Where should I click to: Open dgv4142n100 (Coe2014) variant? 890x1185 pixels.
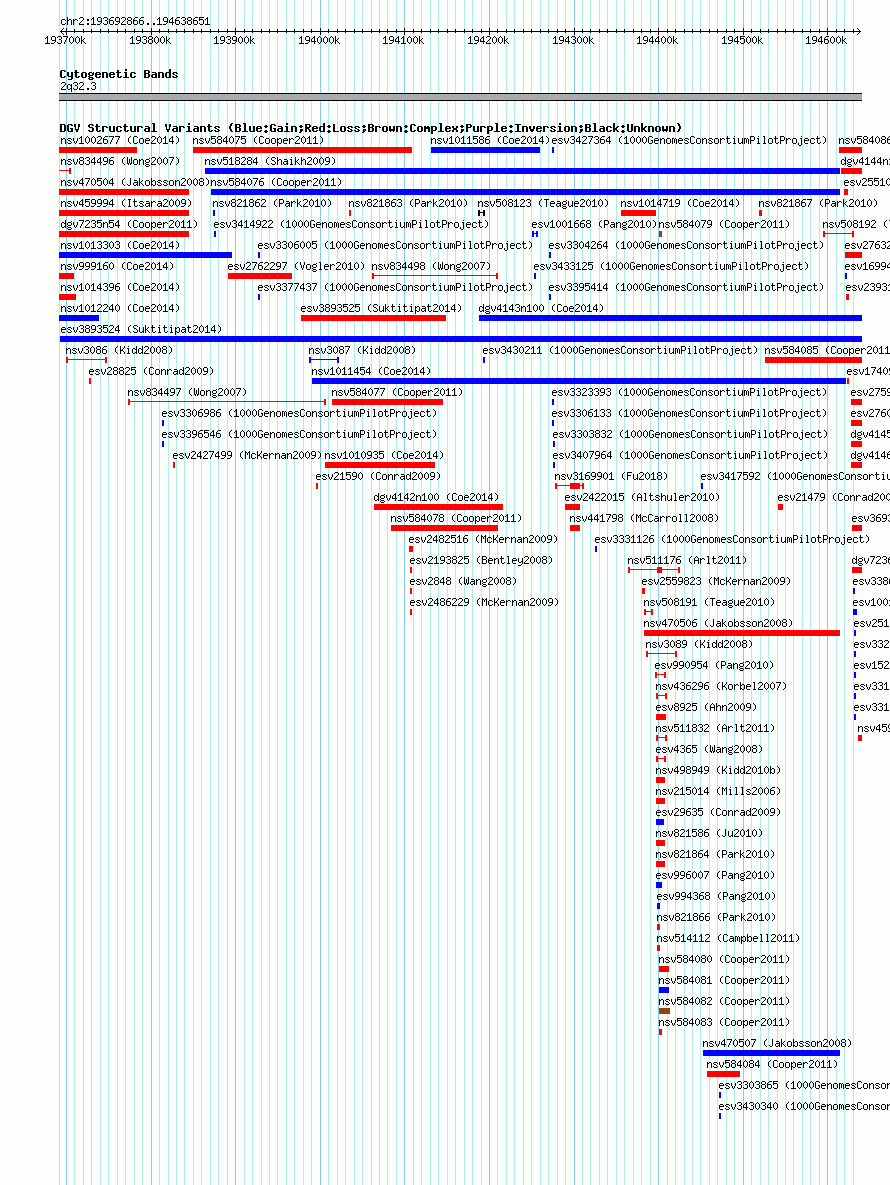[x=437, y=497]
